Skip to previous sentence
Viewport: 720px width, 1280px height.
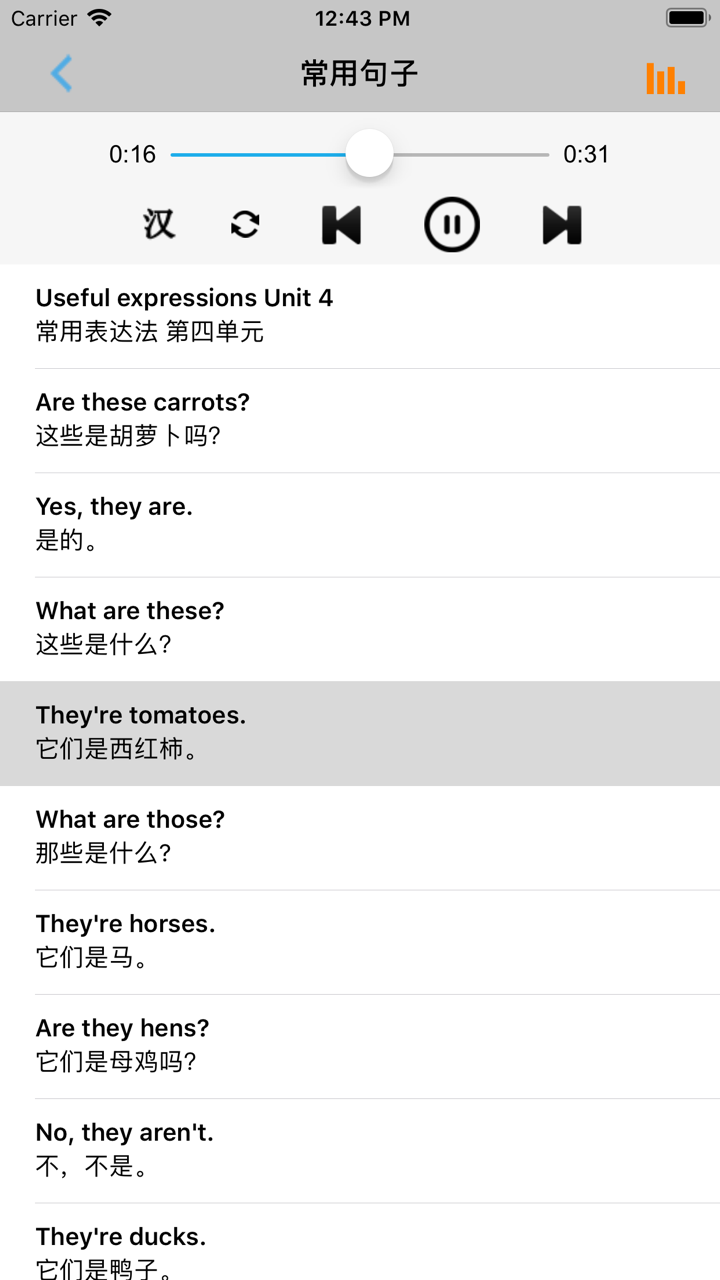341,224
